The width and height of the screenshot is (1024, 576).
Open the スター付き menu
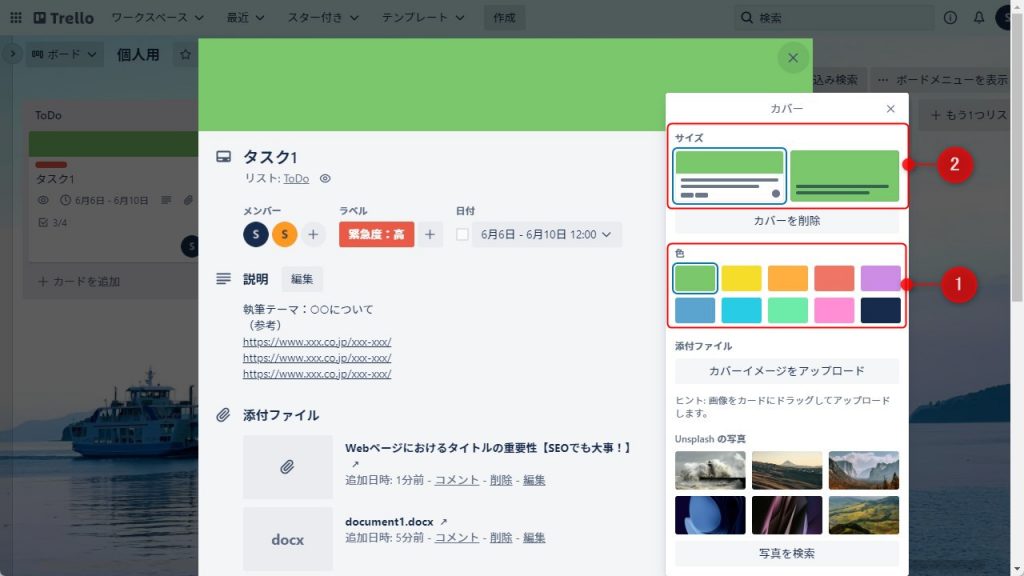point(323,18)
